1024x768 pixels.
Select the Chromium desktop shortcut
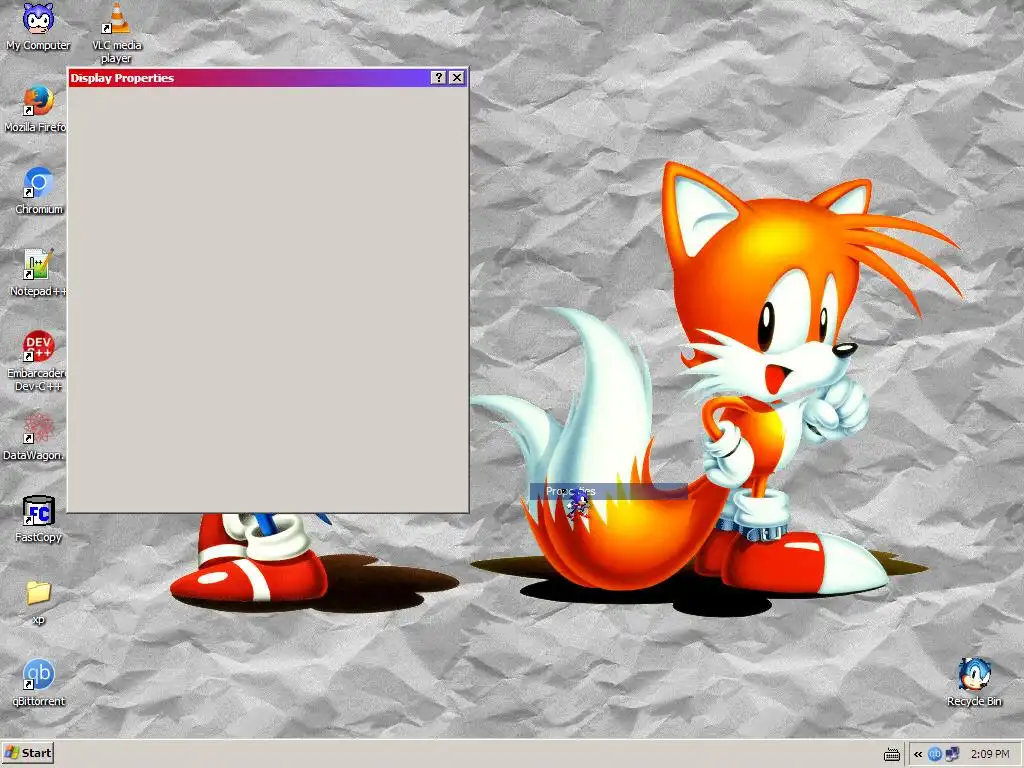[x=39, y=191]
